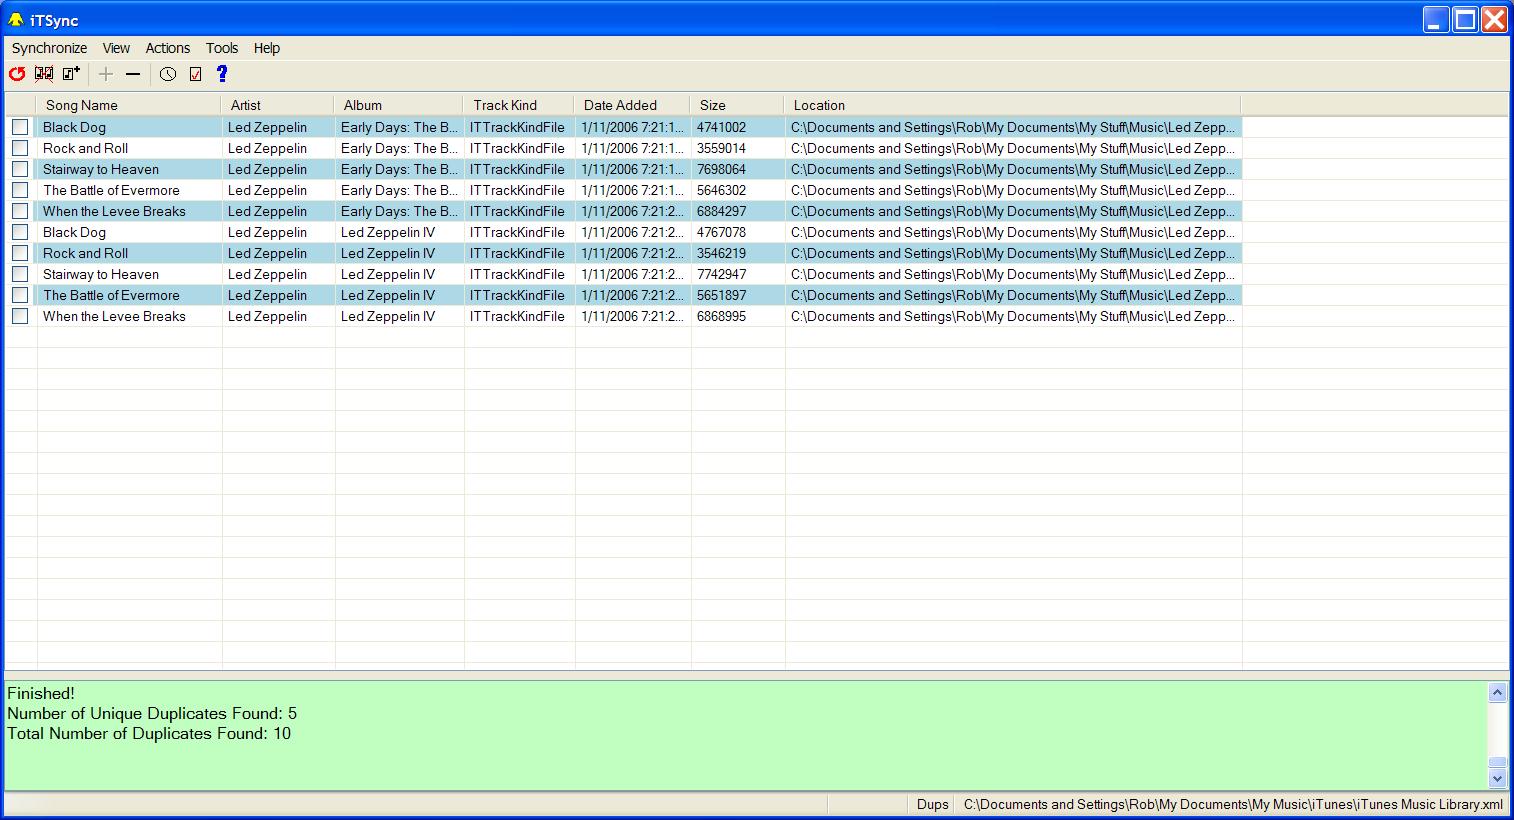
Task: Click the log pane scroll down arrow
Action: [x=1497, y=778]
